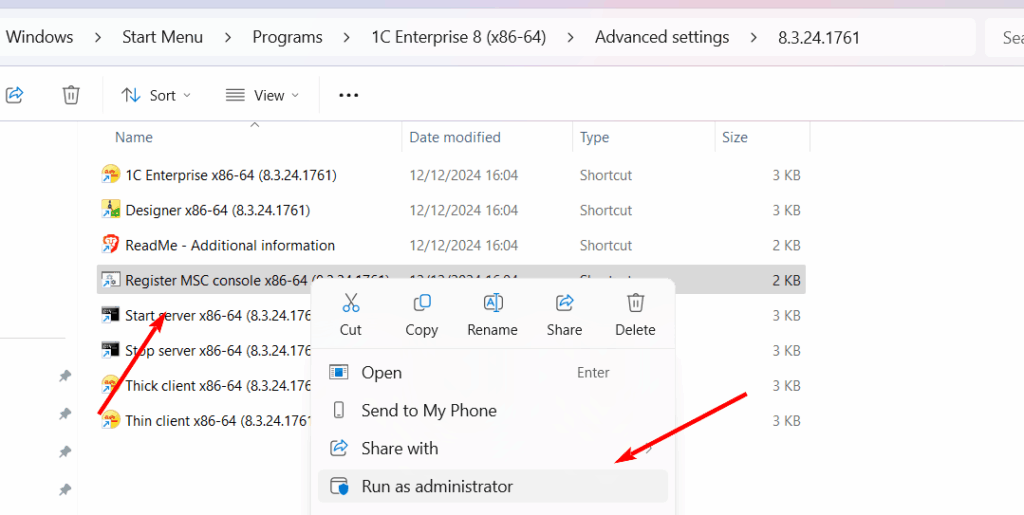The height and width of the screenshot is (515, 1024).
Task: Click the toolbar Share icon
Action: (x=14, y=95)
